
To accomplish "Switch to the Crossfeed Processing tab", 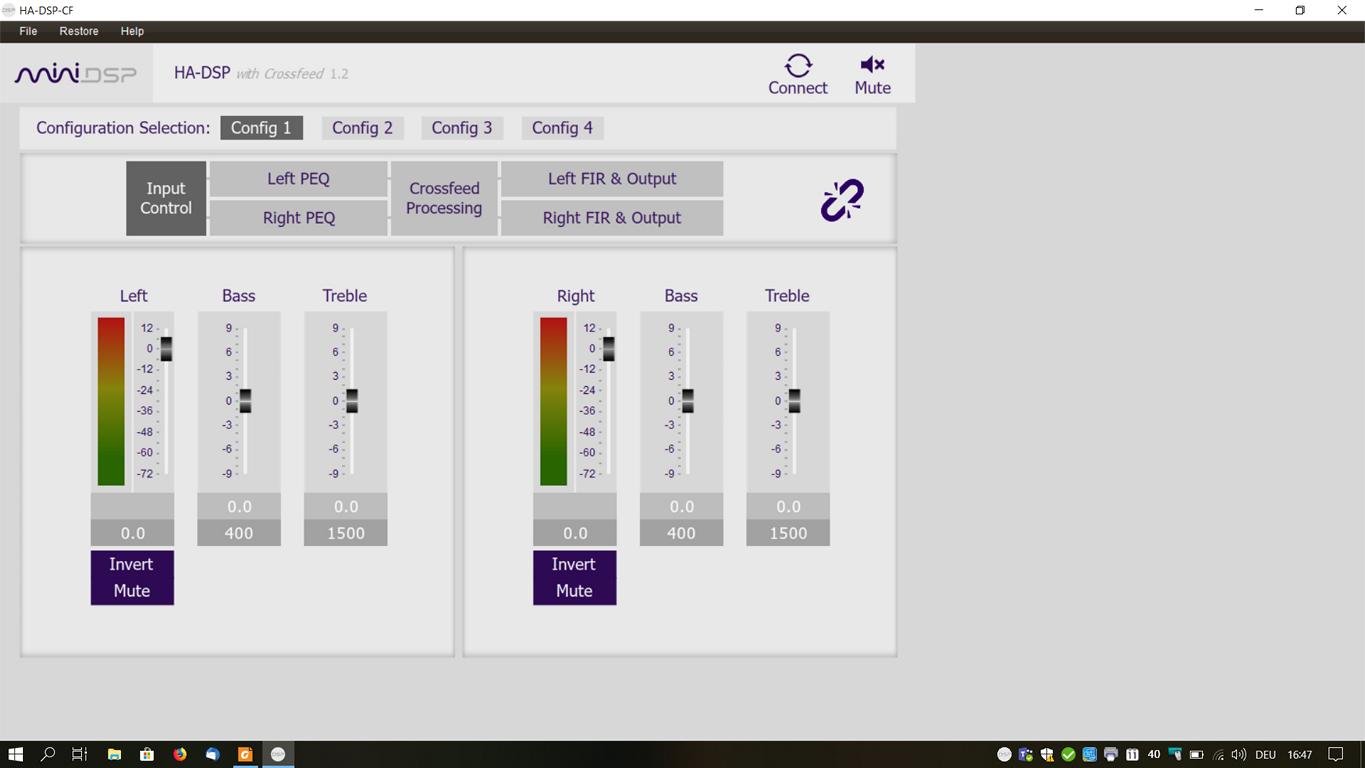I will [x=444, y=198].
